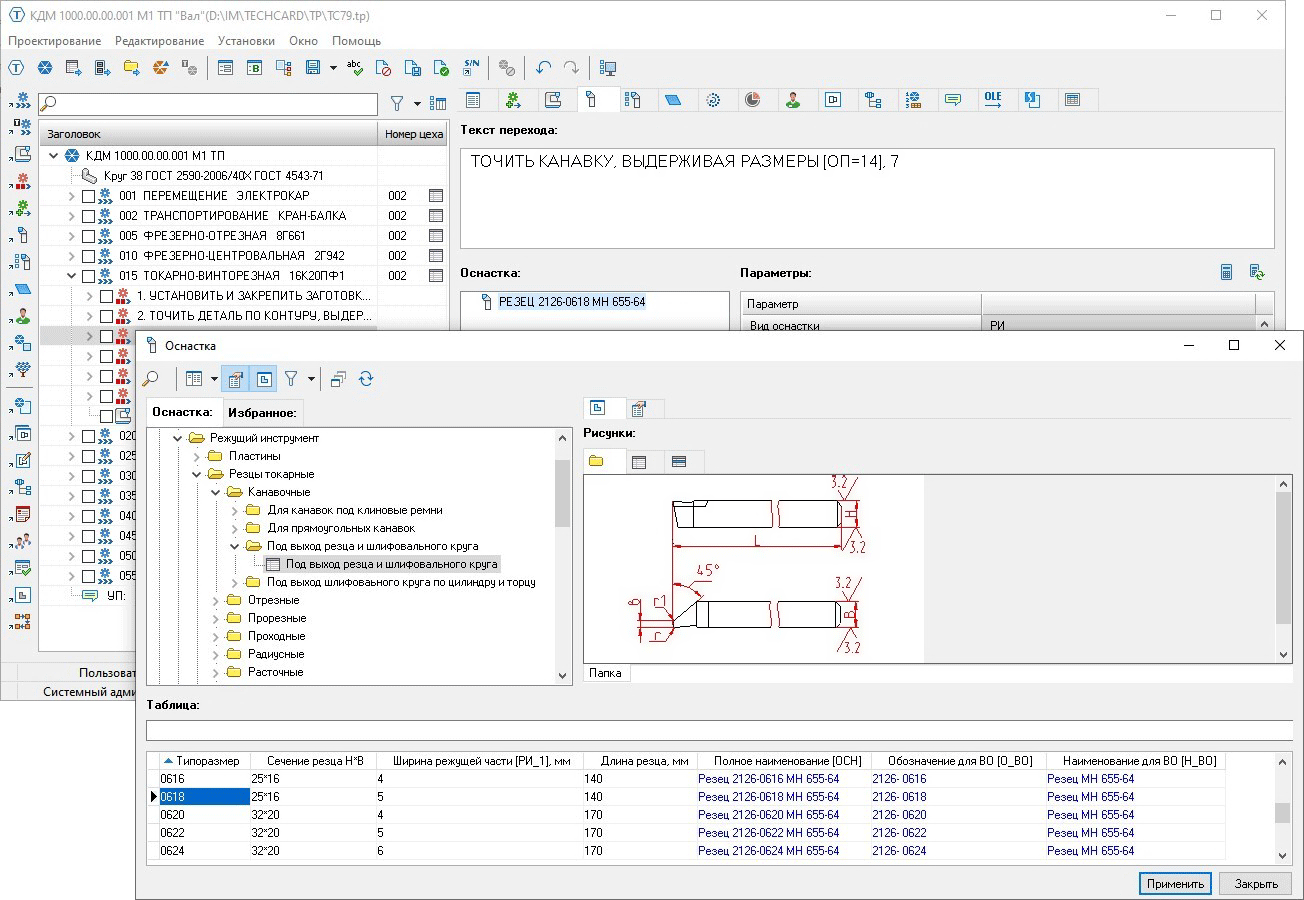
Task: Click the comment bubble tab icon
Action: [952, 100]
